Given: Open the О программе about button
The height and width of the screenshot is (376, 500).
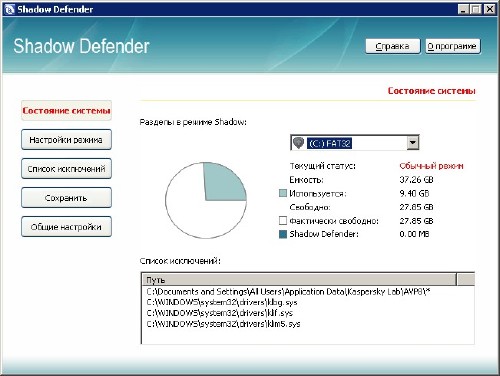Looking at the screenshot, I should [453, 46].
